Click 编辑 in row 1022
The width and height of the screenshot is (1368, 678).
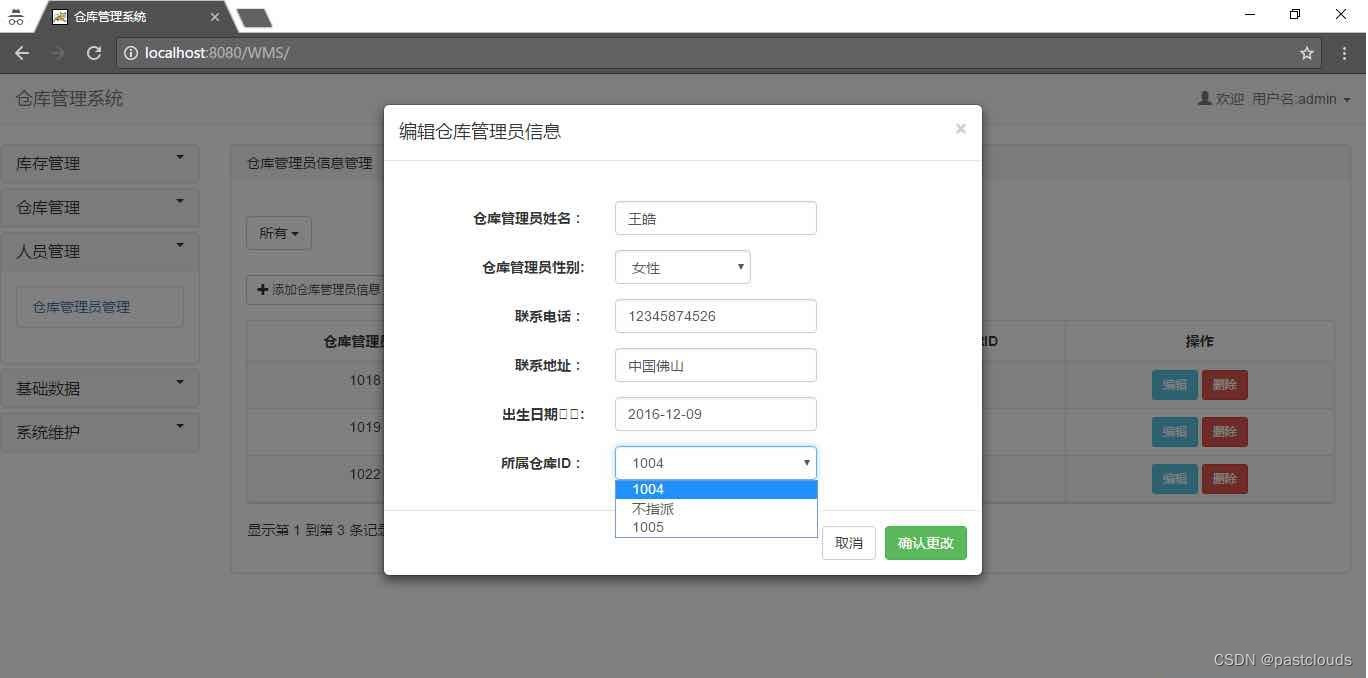[x=1175, y=479]
